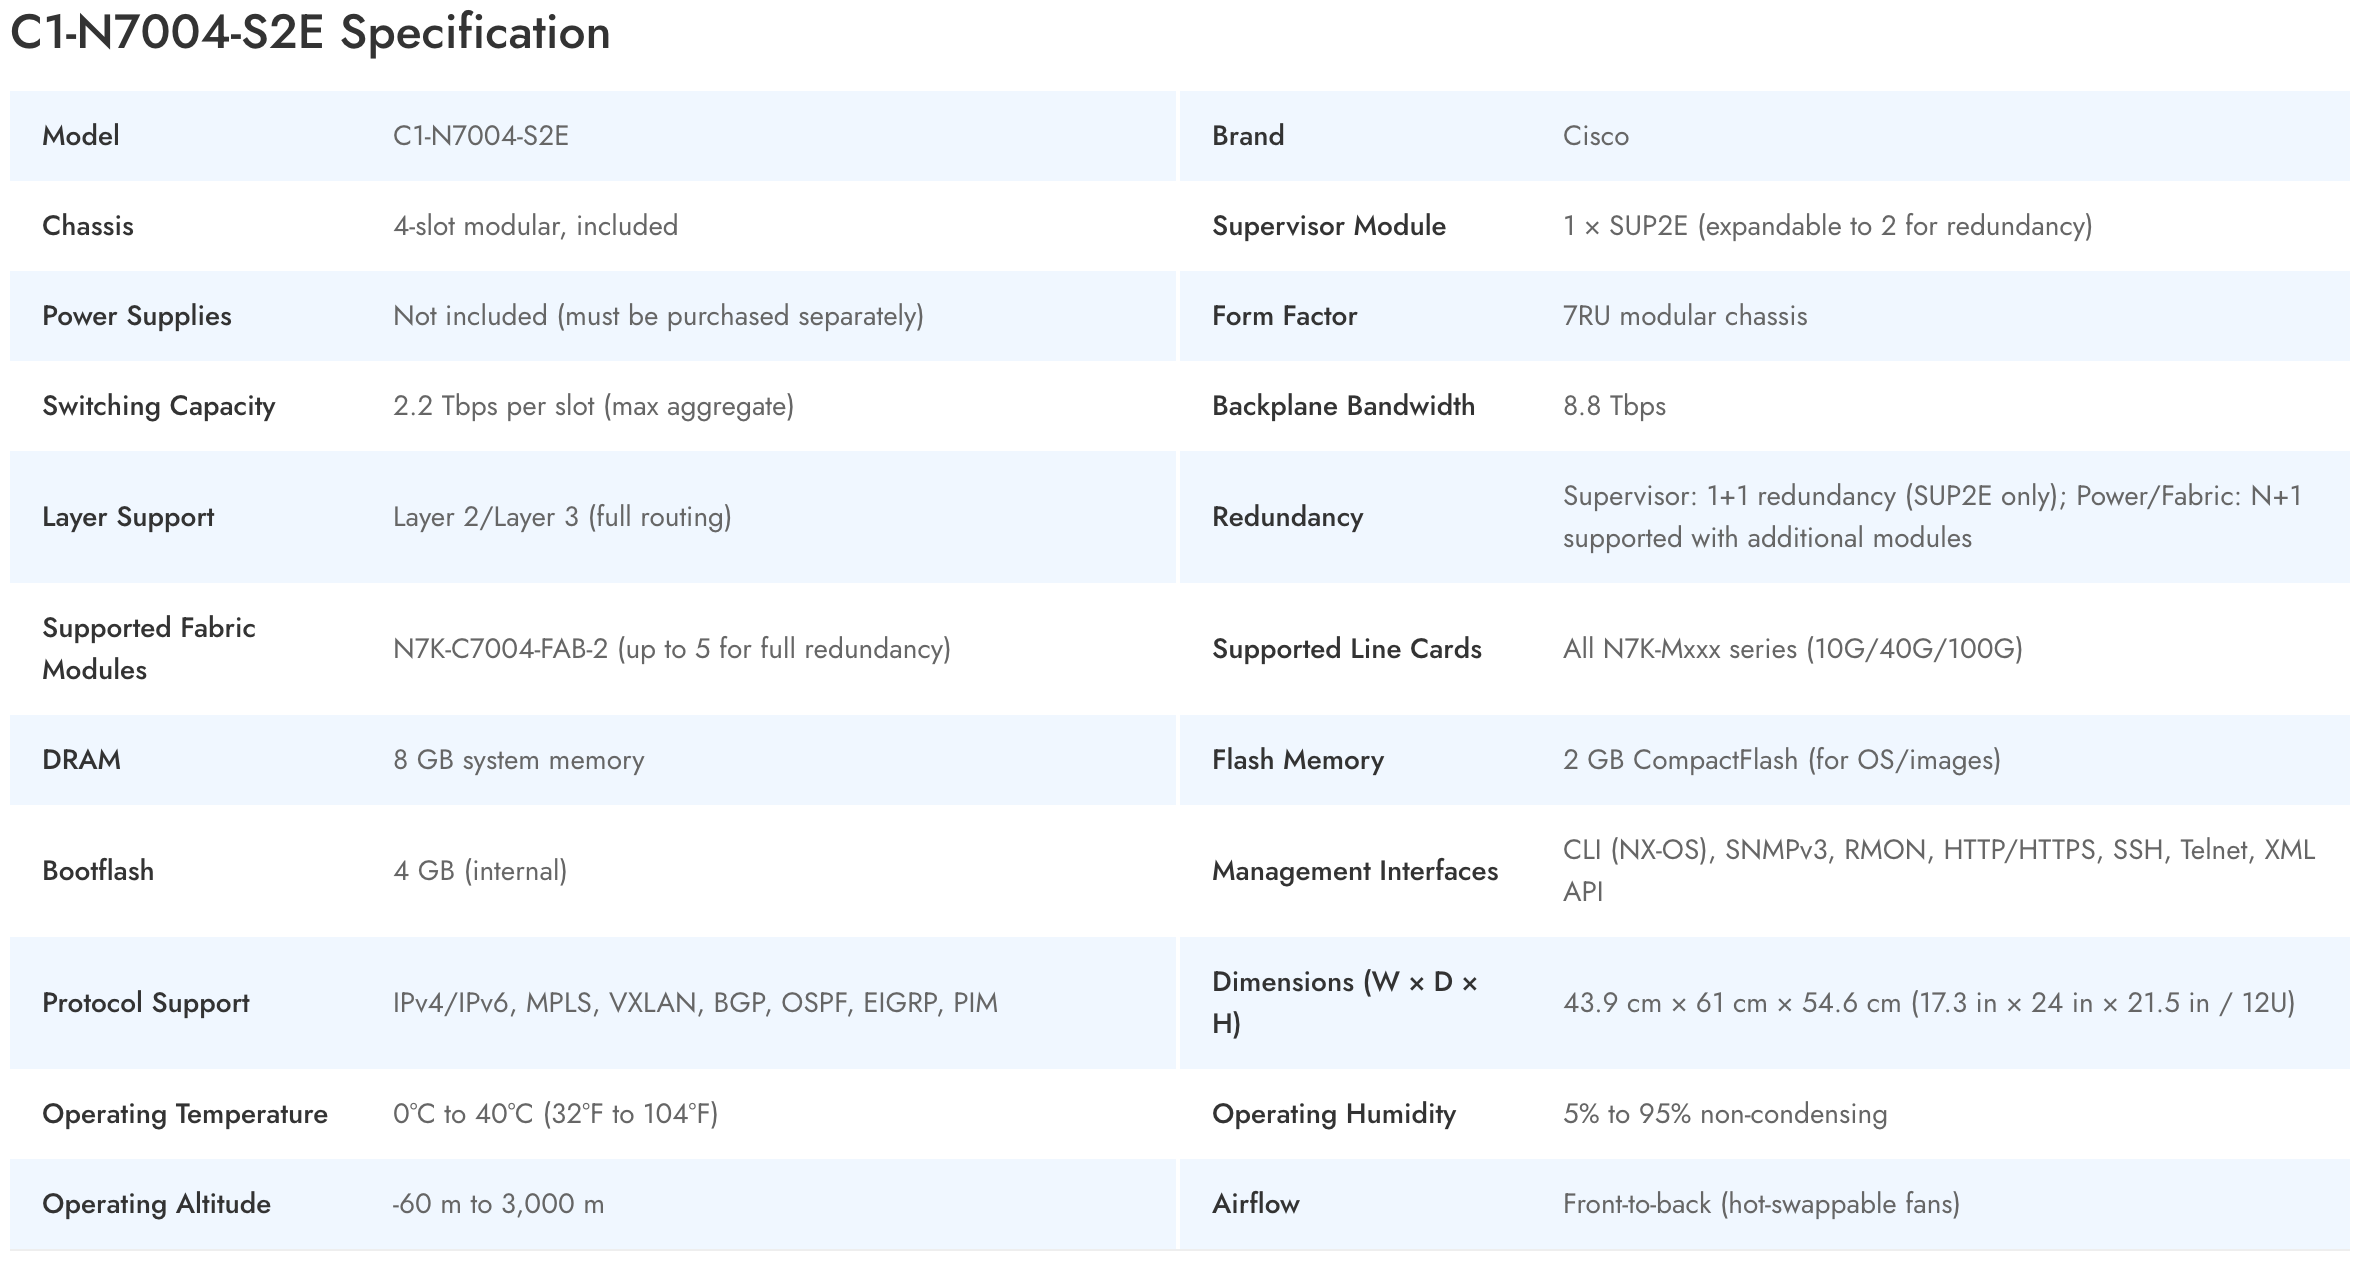Click the Flash Memory CompactFlash value

tap(1780, 760)
